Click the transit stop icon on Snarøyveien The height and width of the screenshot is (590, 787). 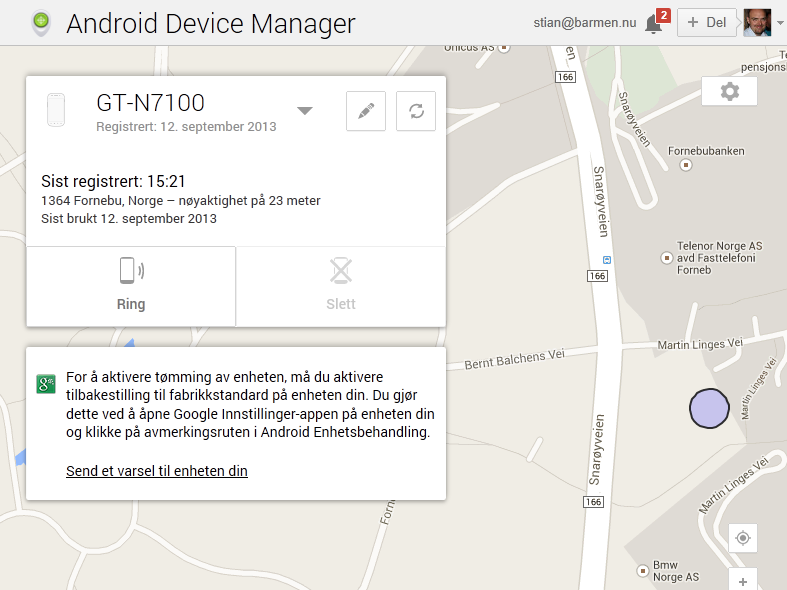(607, 260)
